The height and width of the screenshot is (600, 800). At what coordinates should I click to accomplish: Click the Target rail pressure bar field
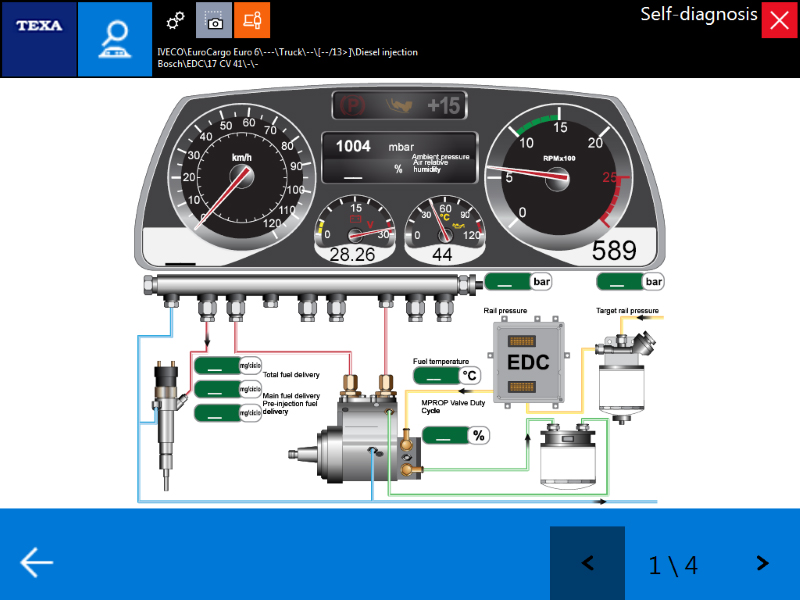(x=630, y=282)
